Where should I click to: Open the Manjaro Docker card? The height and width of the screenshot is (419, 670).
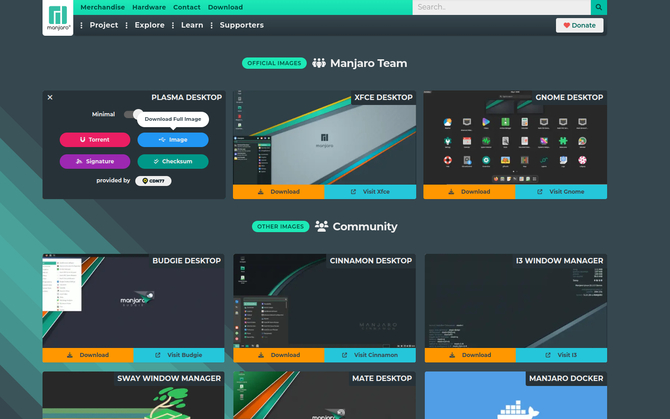point(516,395)
